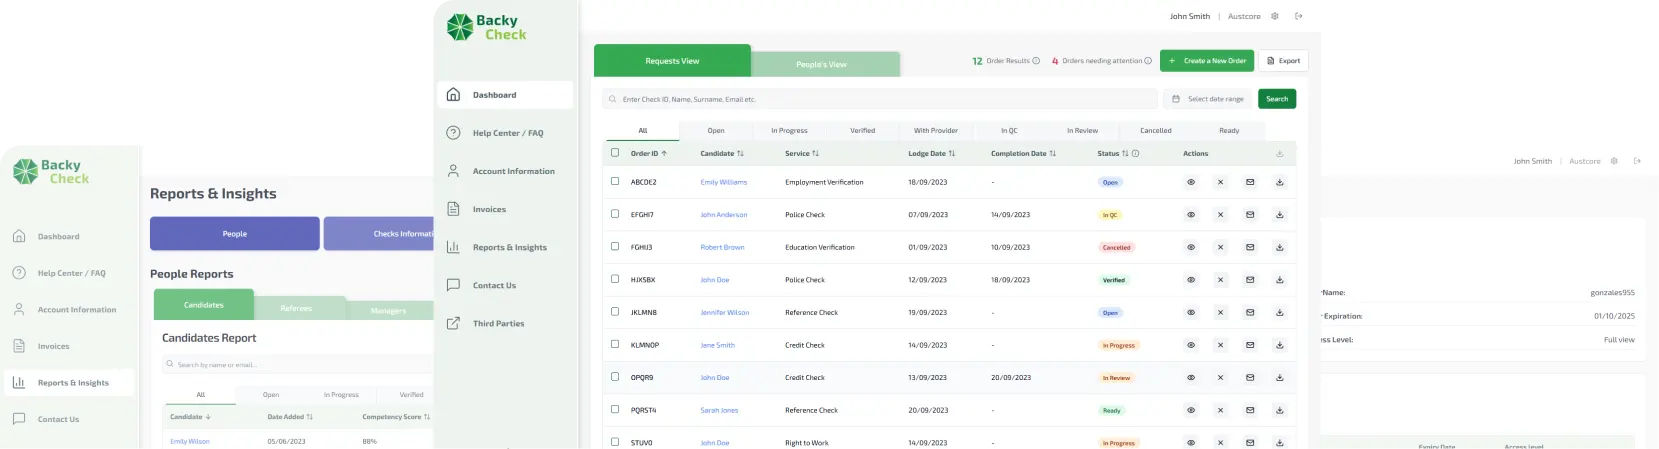Viewport: 1659px width, 449px height.
Task: Download the PQRST4 order report
Action: point(1279,410)
